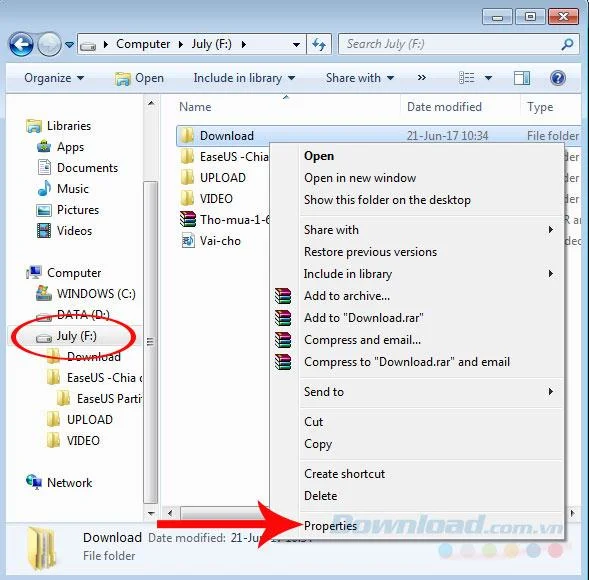Click the Videos library icon
The image size is (589, 580).
click(44, 231)
